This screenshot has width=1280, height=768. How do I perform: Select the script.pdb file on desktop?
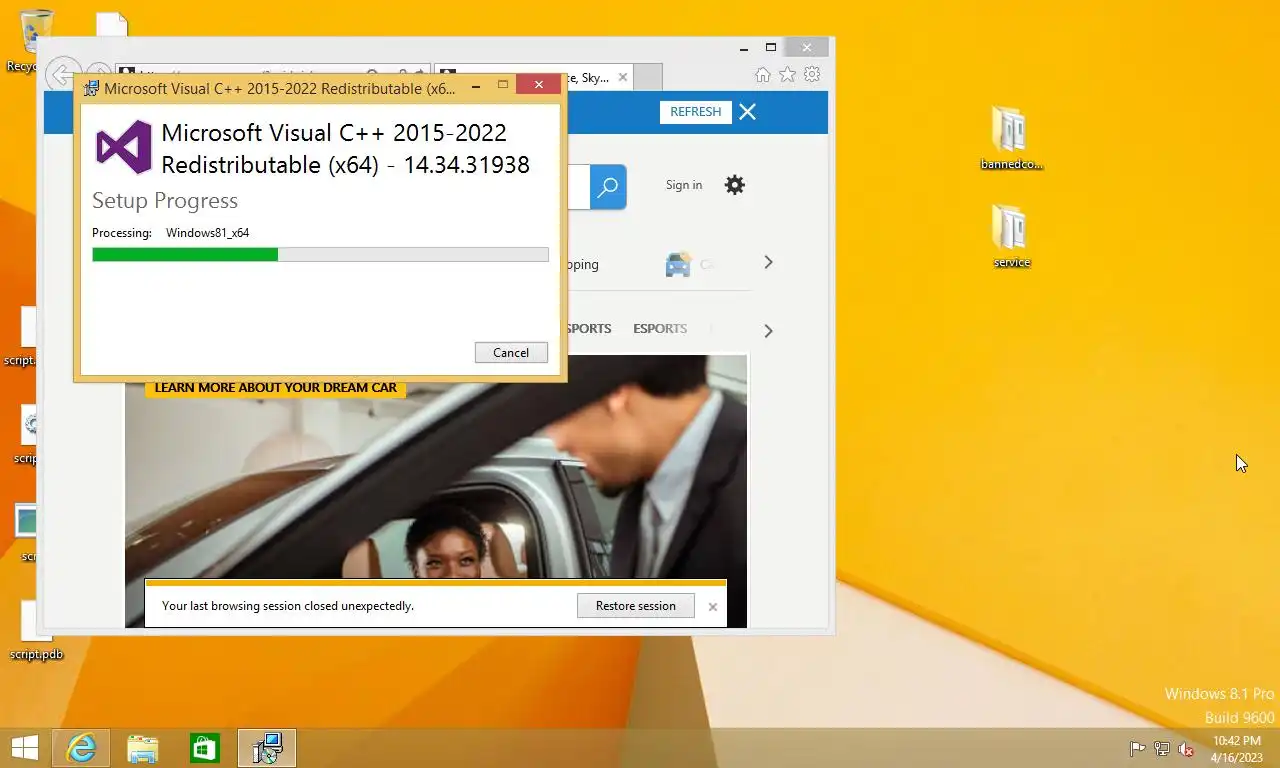coord(36,630)
